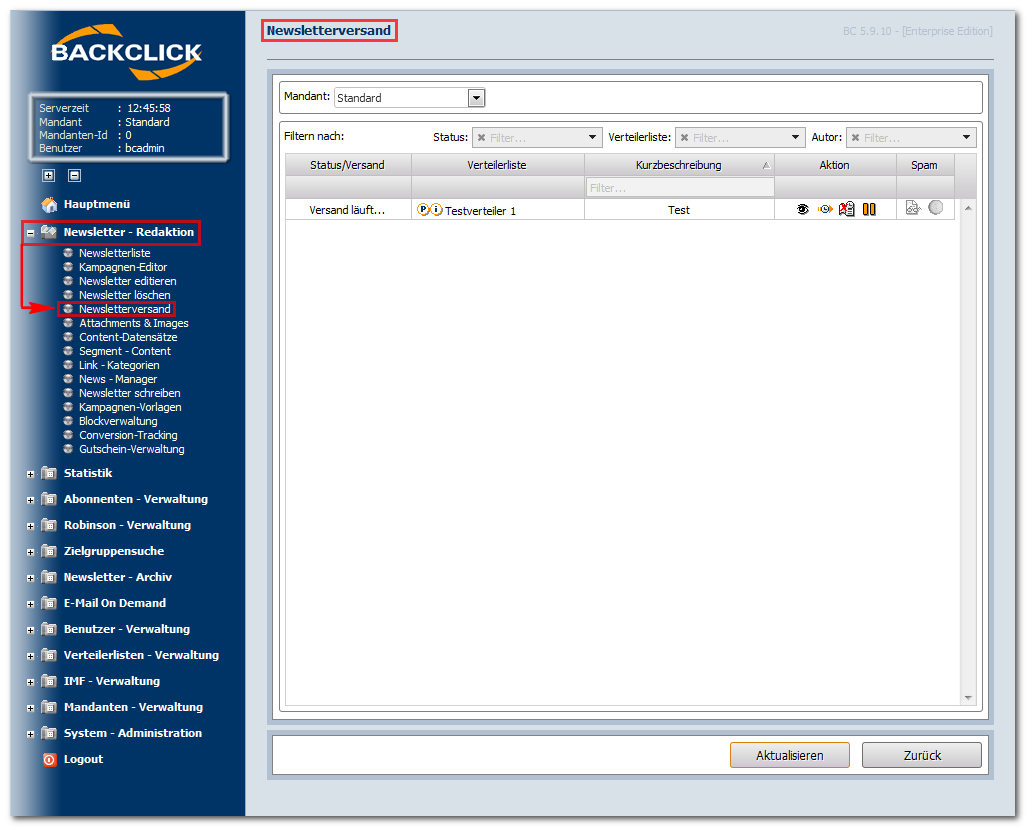Screen dimensions: 1026x827
Task: Expand all menu nodes with plus box
Action: (x=49, y=175)
